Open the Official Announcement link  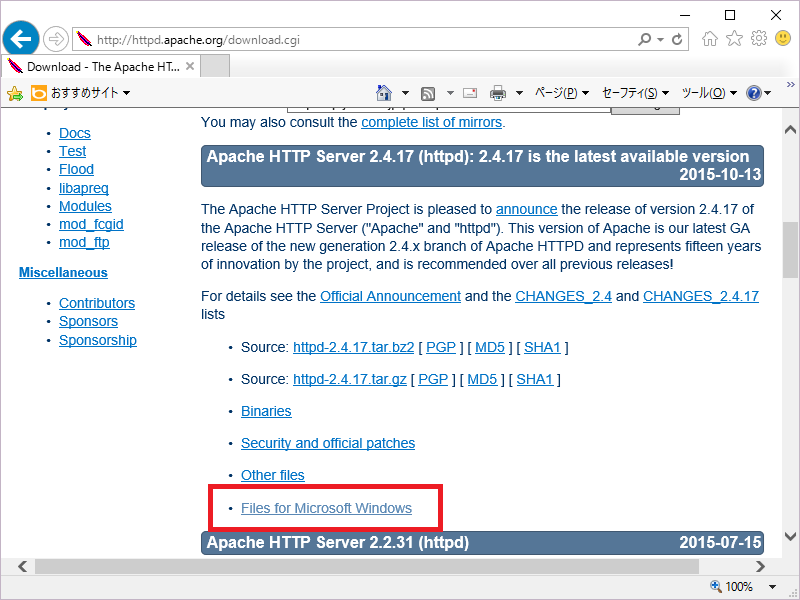pyautogui.click(x=390, y=296)
